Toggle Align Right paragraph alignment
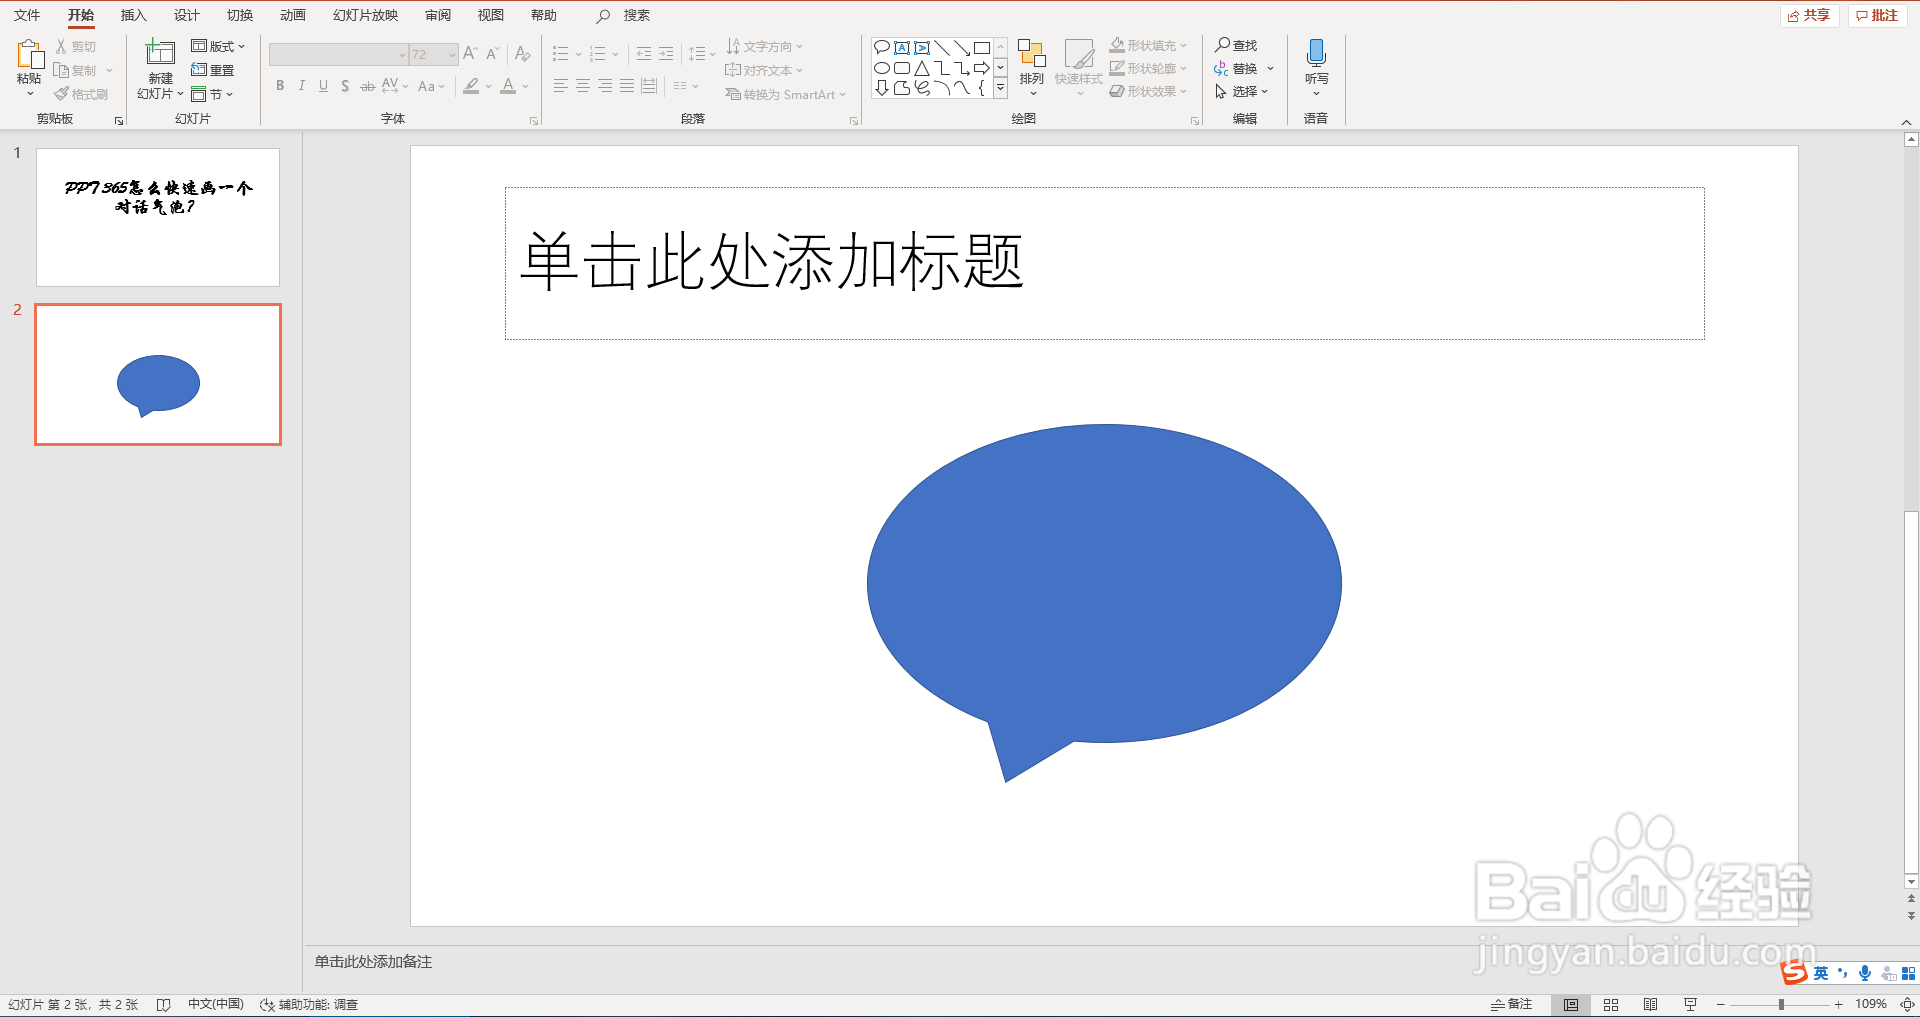The image size is (1920, 1017). pyautogui.click(x=605, y=86)
